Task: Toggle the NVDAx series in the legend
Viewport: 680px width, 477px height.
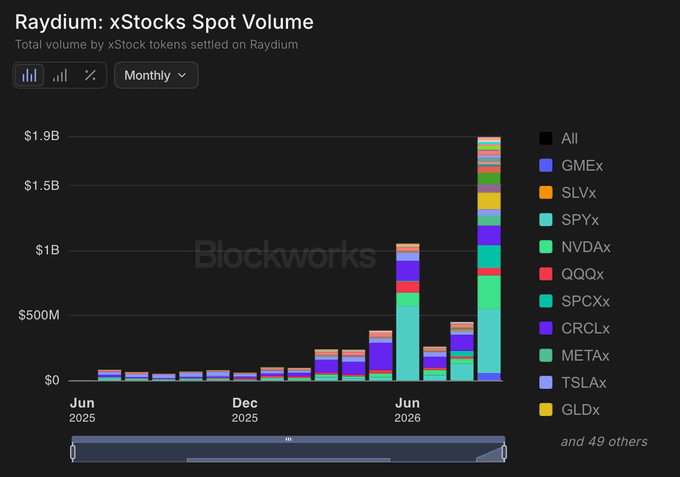Action: click(575, 247)
